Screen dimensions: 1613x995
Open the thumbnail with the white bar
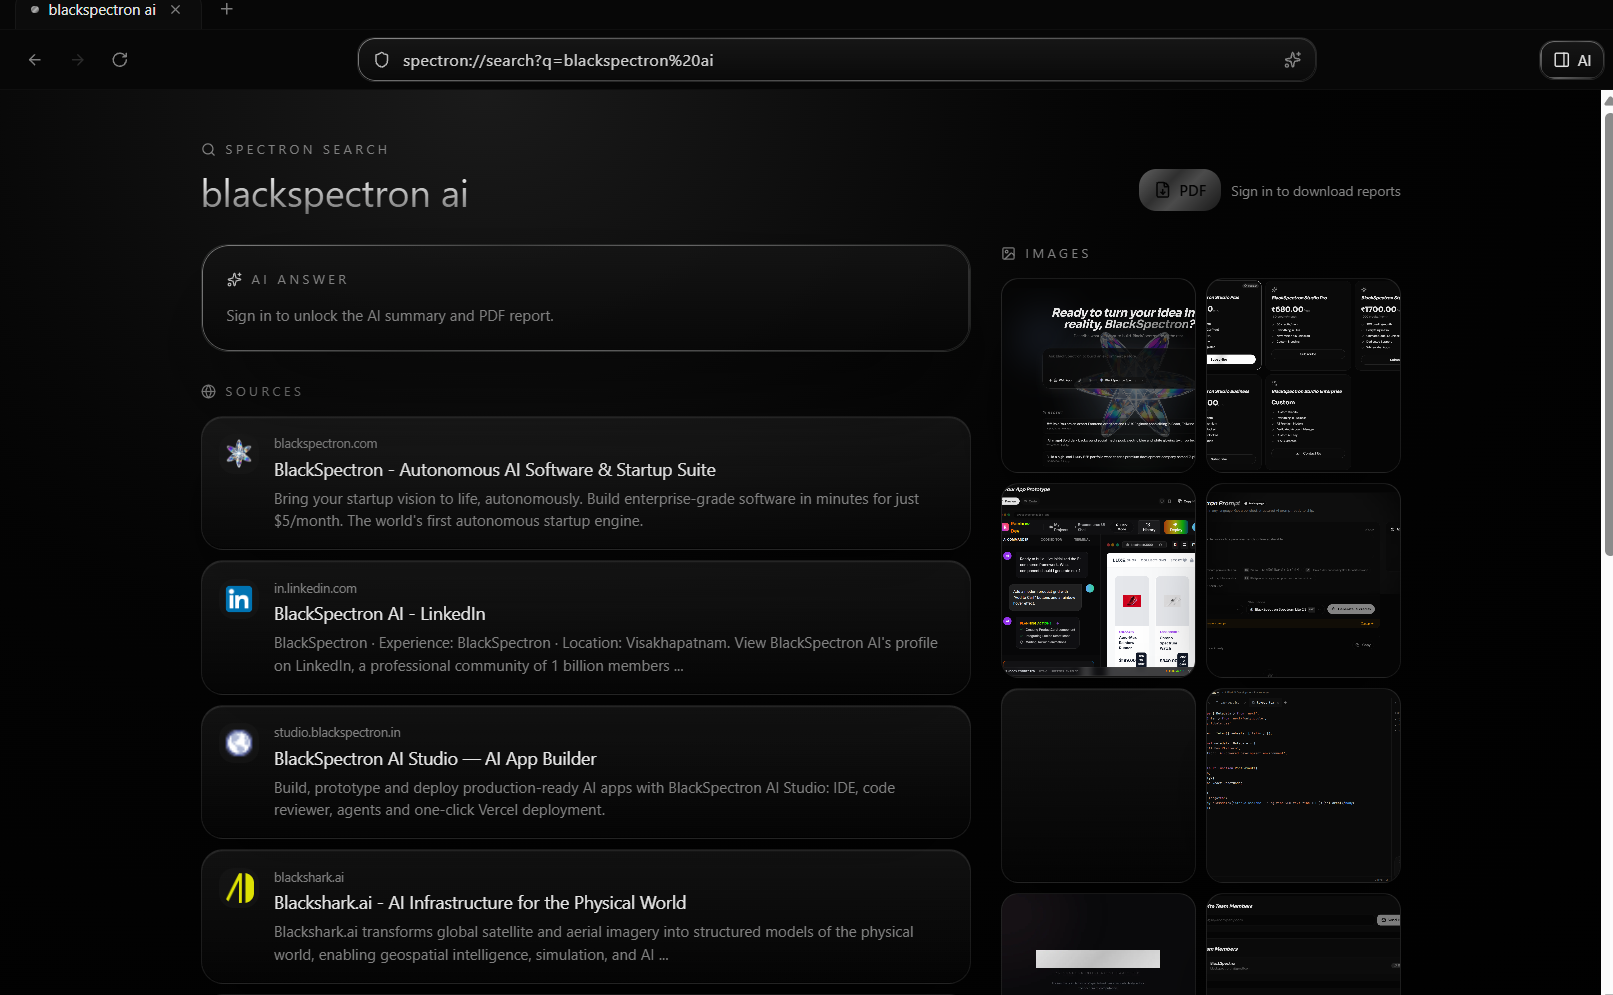[x=1098, y=944]
